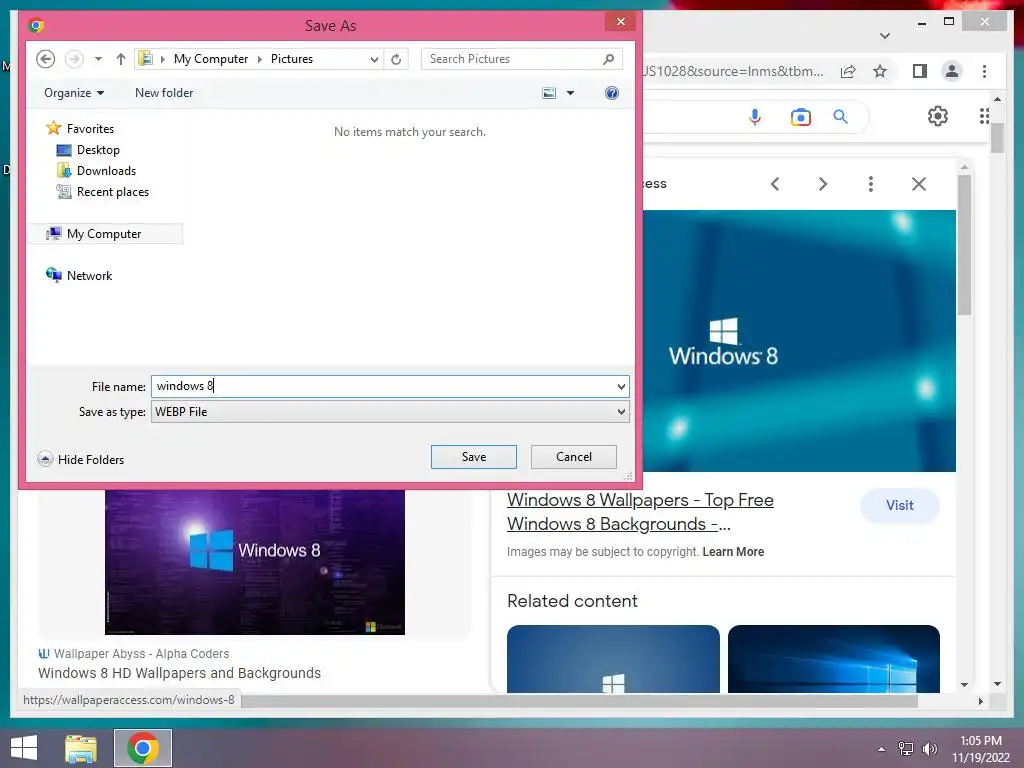Click the search magnifier in Save As
Image resolution: width=1024 pixels, height=768 pixels.
pyautogui.click(x=609, y=59)
